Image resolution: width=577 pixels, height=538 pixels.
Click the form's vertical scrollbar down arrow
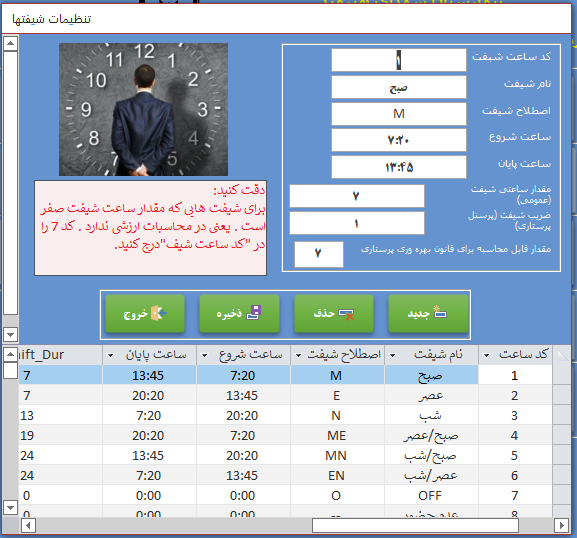point(10,335)
